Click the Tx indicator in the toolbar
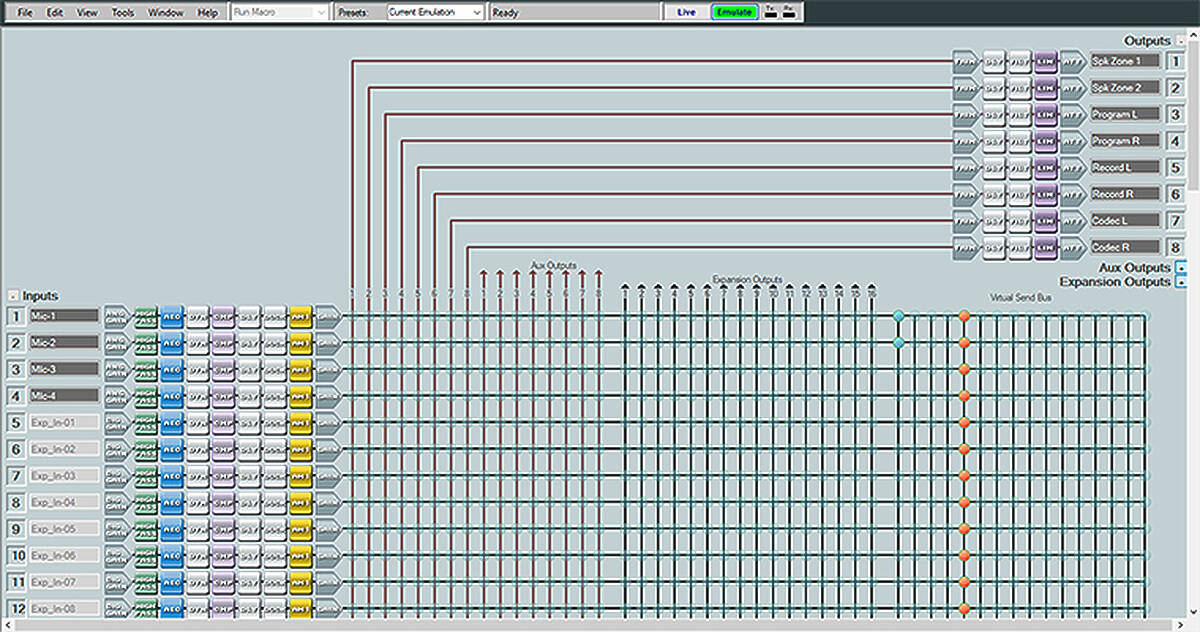Screen dimensions: 1200x632 coord(771,12)
